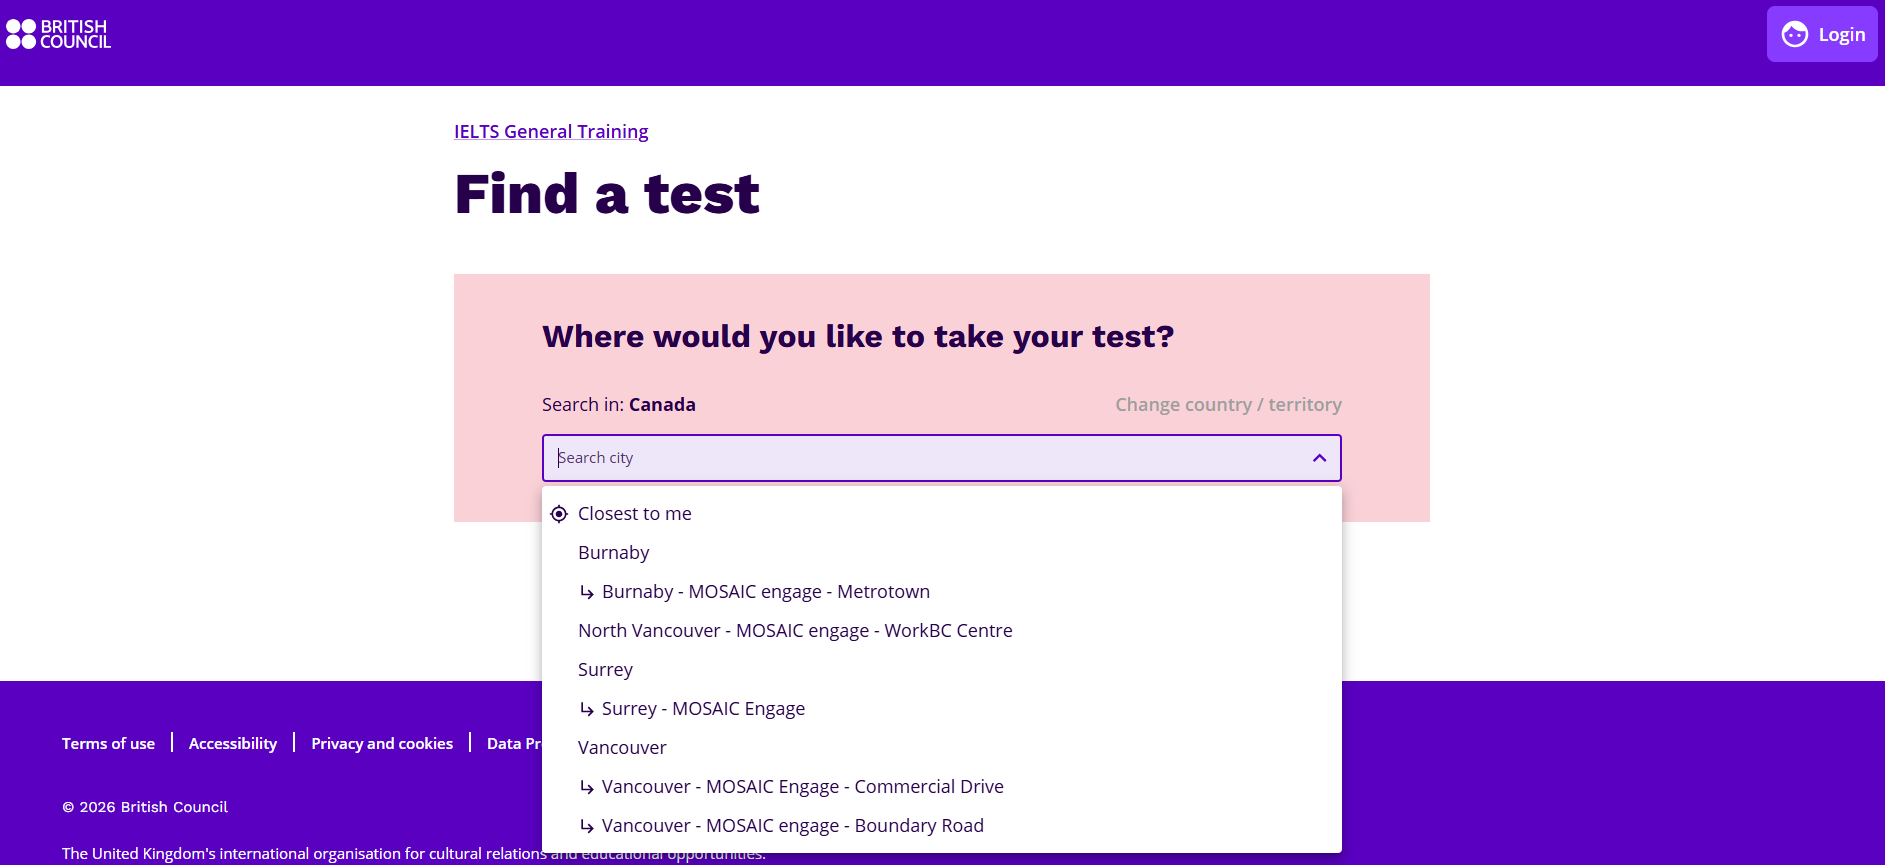Select the Closest to me option
The height and width of the screenshot is (865, 1885).
coord(941,514)
